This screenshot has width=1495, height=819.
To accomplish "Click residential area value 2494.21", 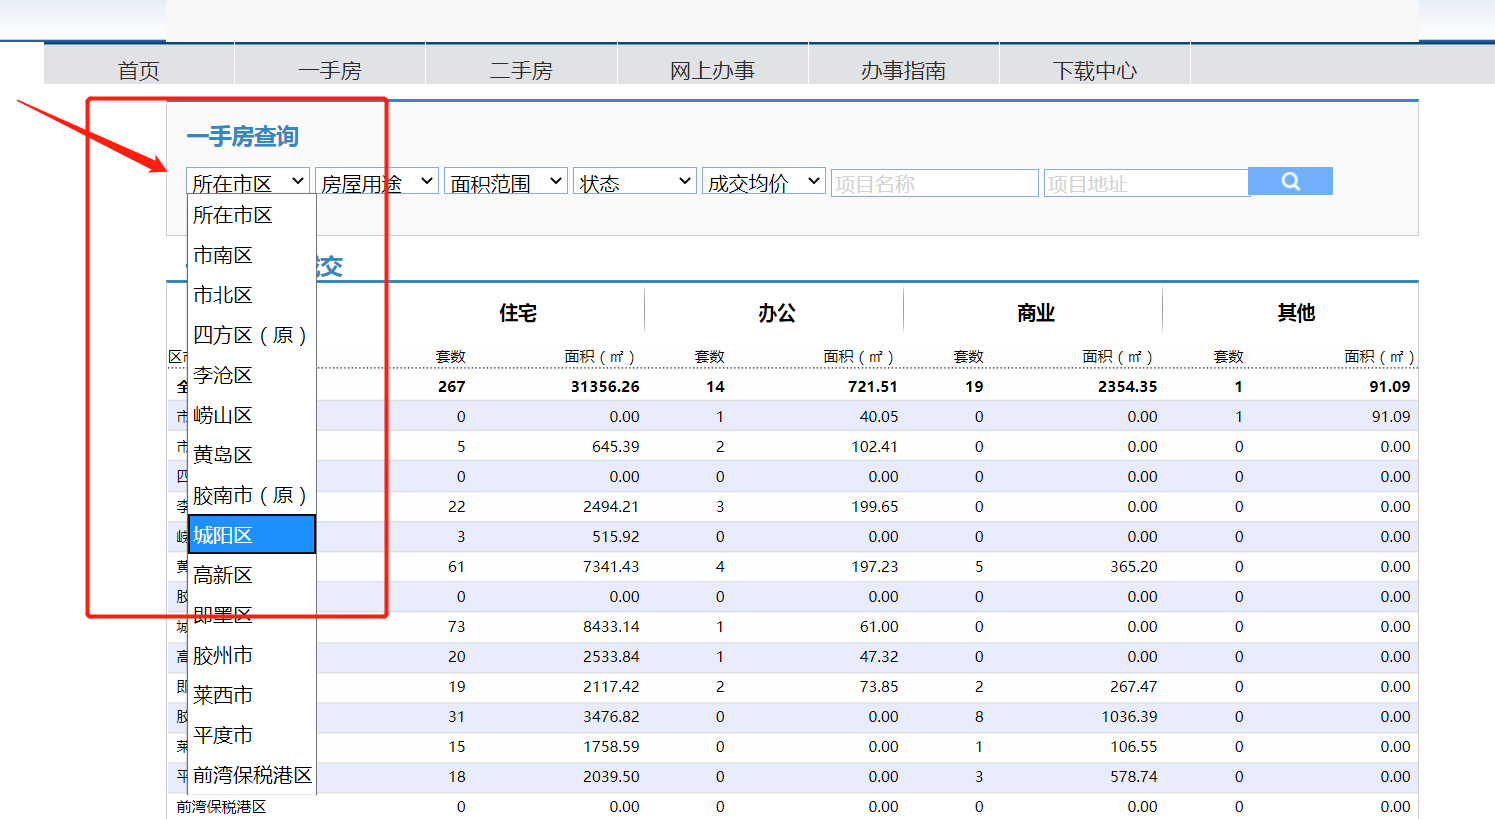I will 611,506.
